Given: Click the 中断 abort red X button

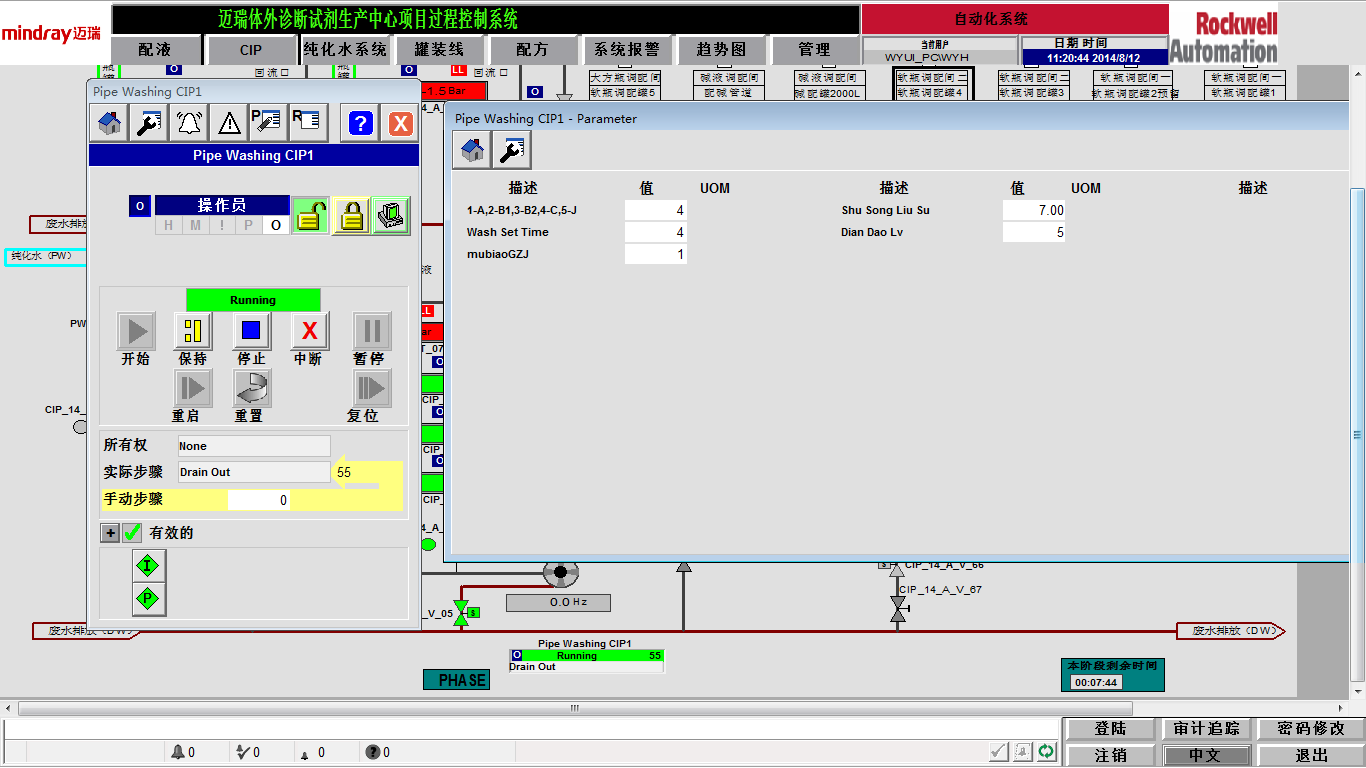Looking at the screenshot, I should 310,330.
